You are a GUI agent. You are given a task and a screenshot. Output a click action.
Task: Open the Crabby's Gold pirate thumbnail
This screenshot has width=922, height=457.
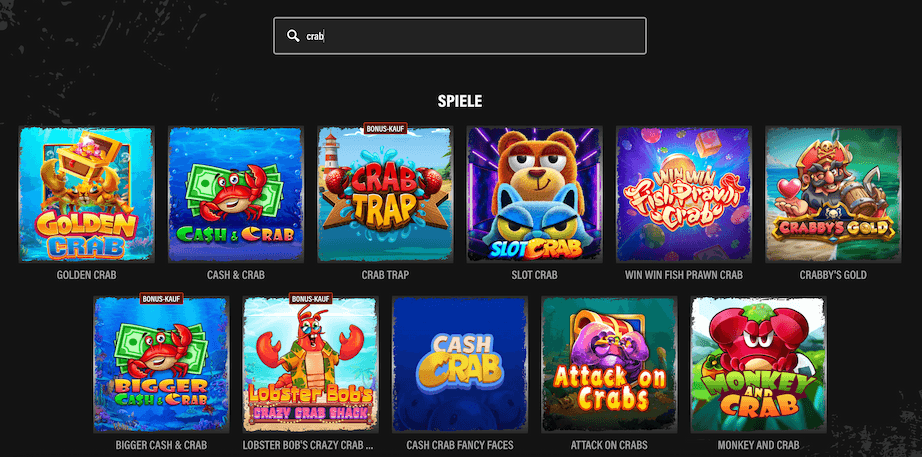[x=833, y=194]
